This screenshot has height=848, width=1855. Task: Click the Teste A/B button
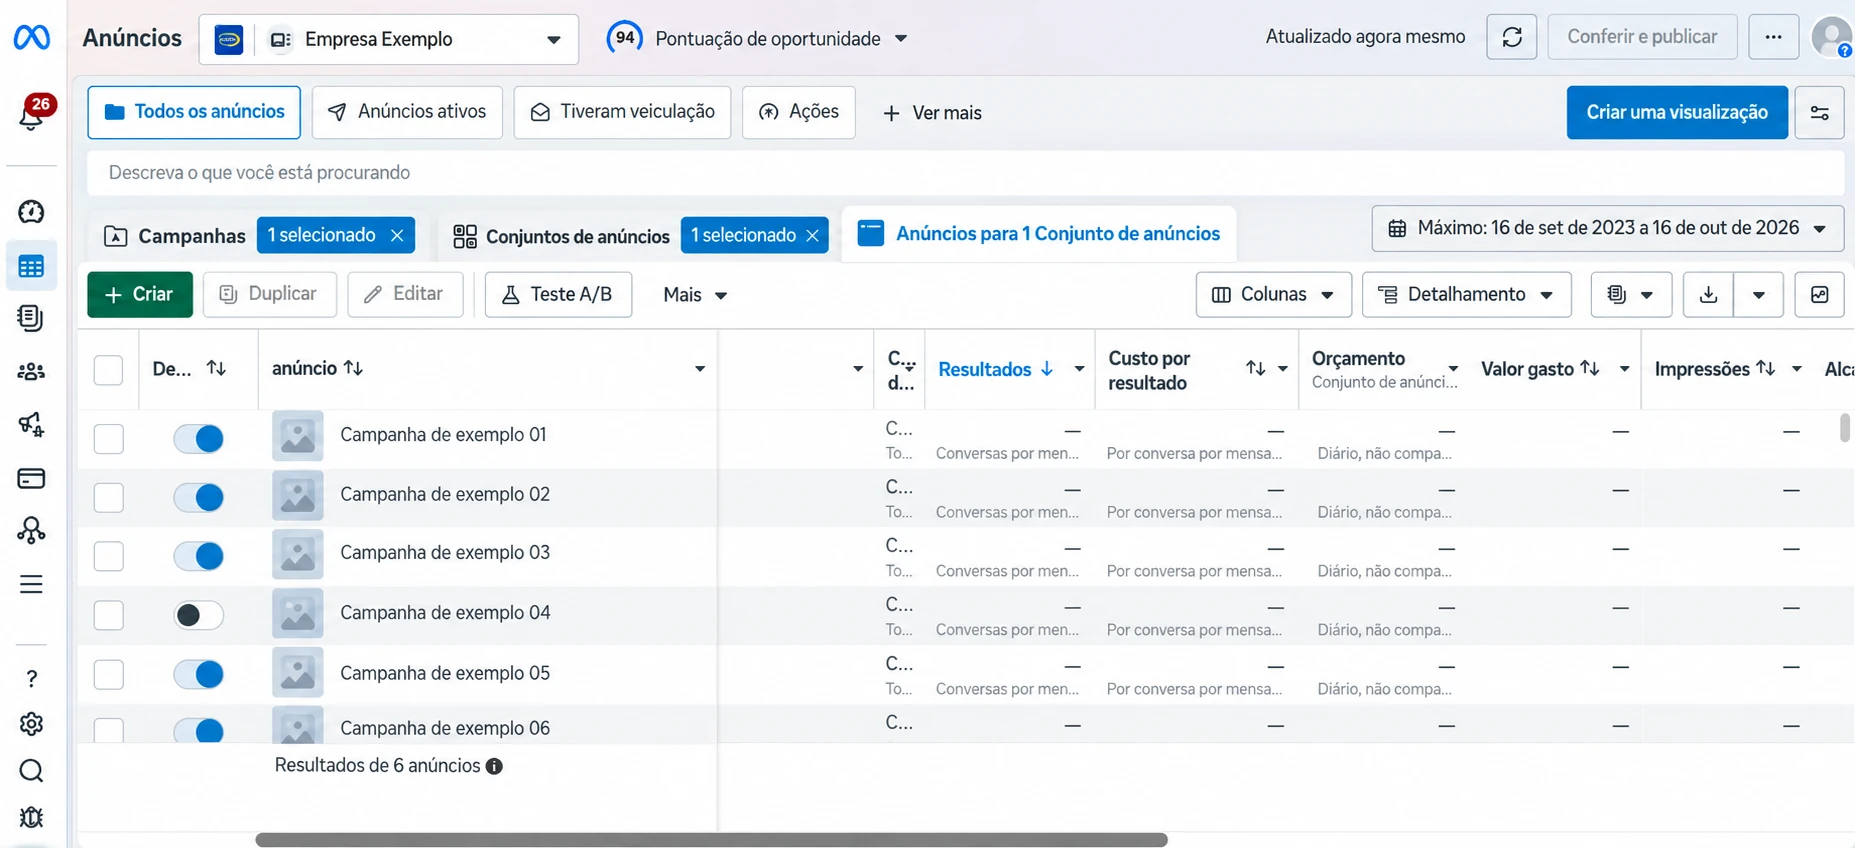click(x=558, y=295)
